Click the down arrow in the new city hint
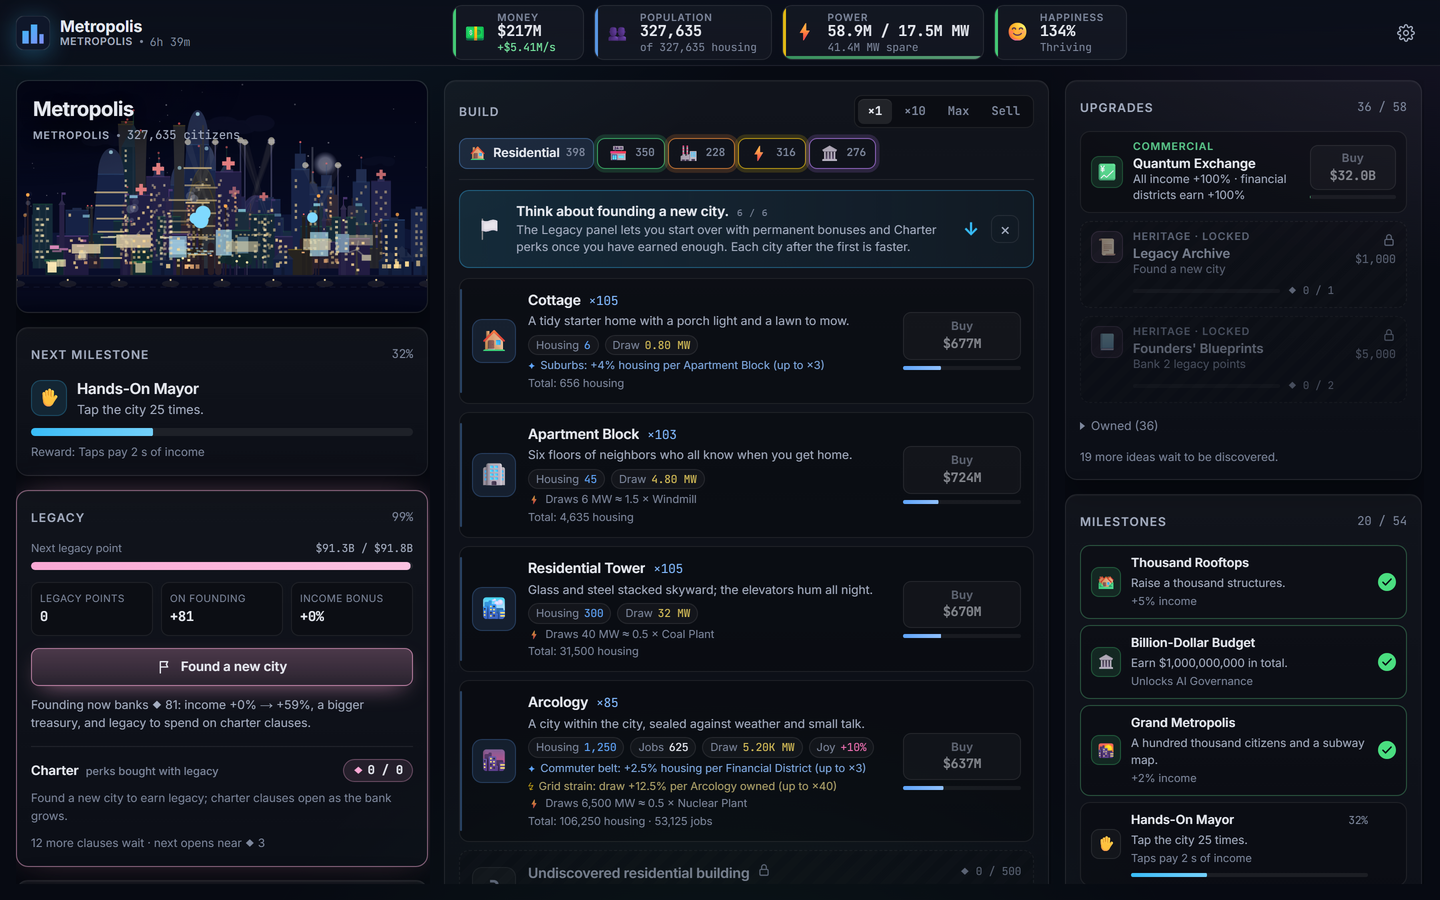 (971, 229)
